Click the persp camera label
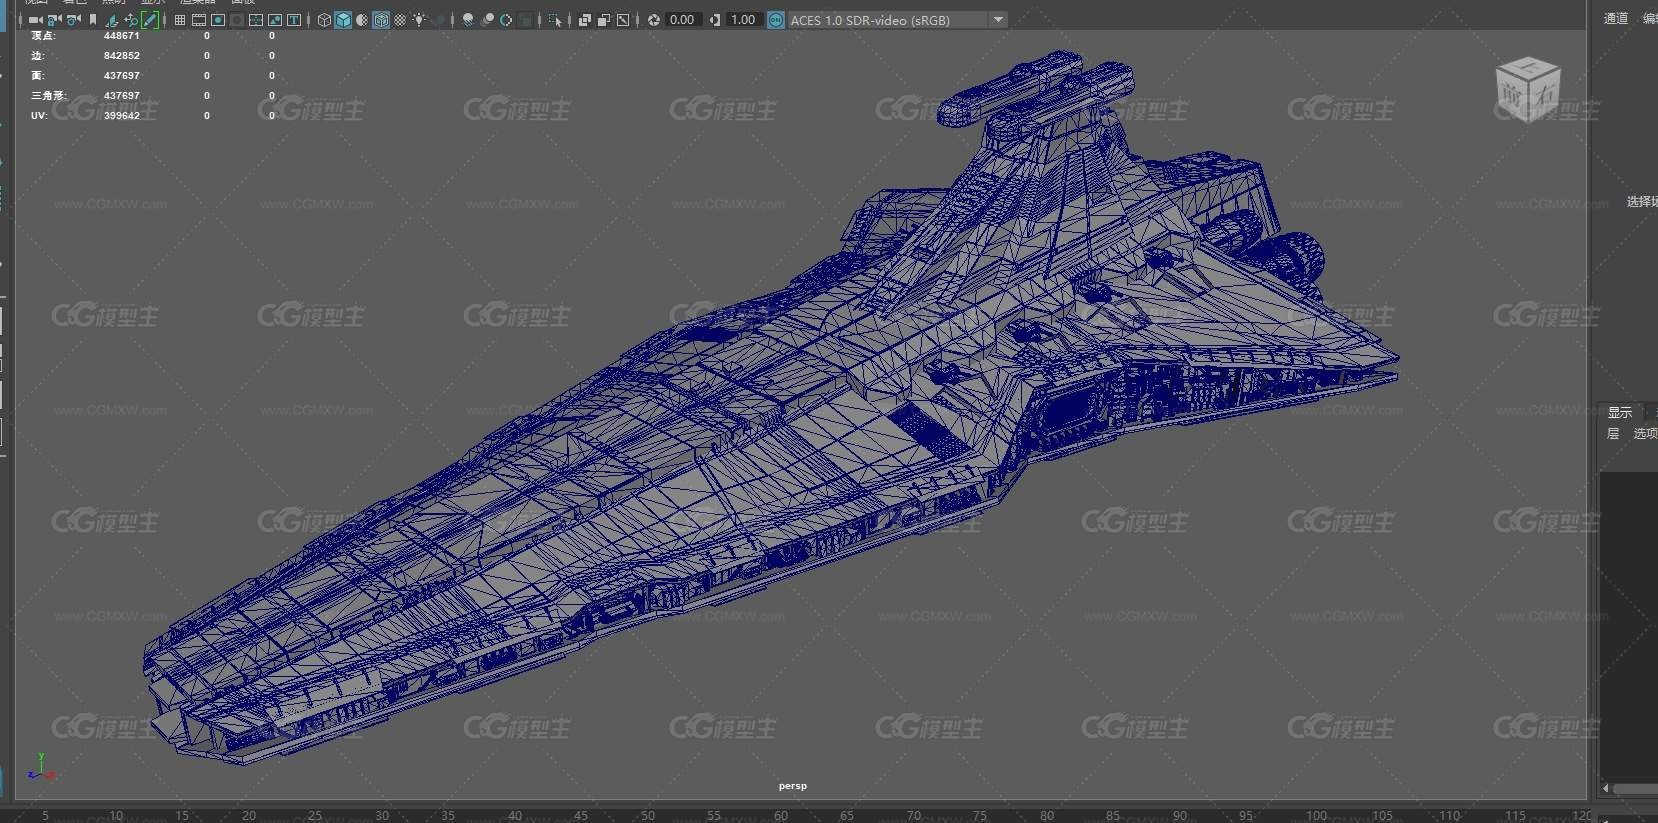Screen dimensions: 1658x823 [x=793, y=786]
